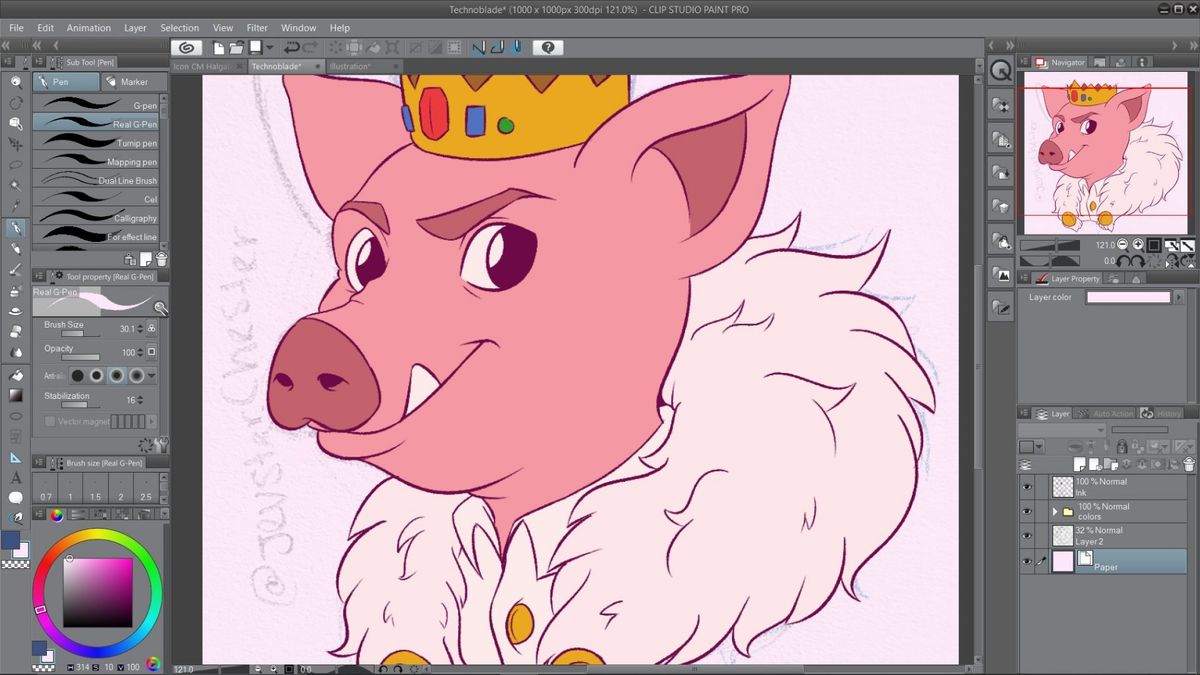Click Quick Access icon in right dock
This screenshot has width=1200, height=675.
(1000, 71)
